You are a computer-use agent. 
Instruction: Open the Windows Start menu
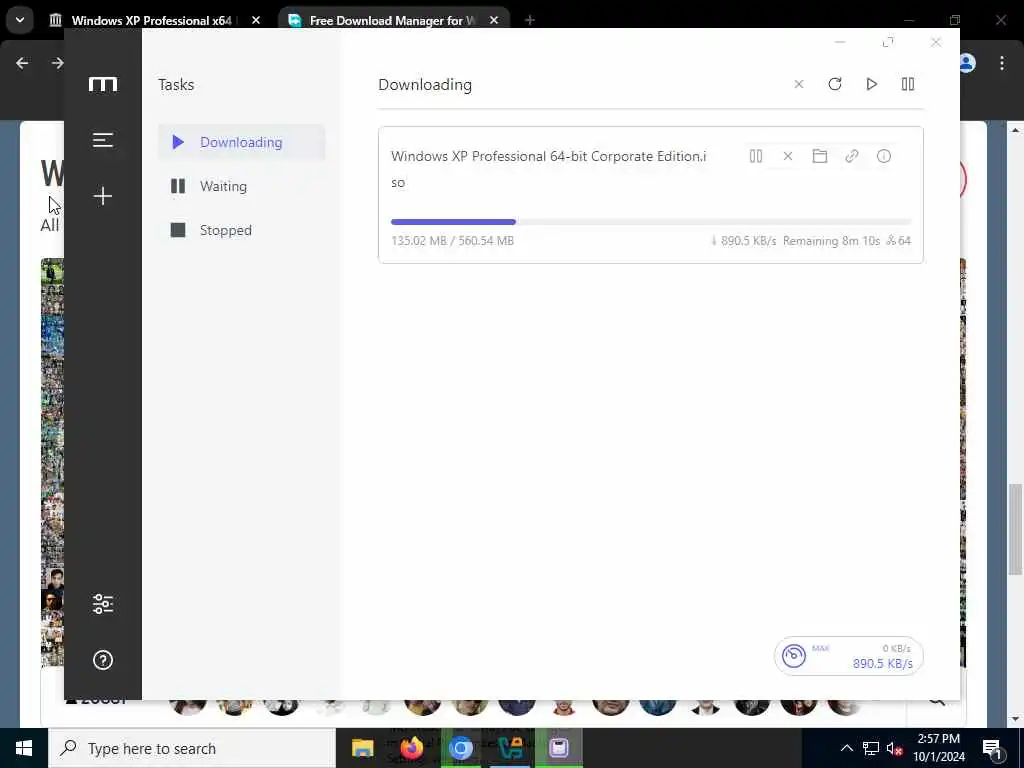[24, 748]
